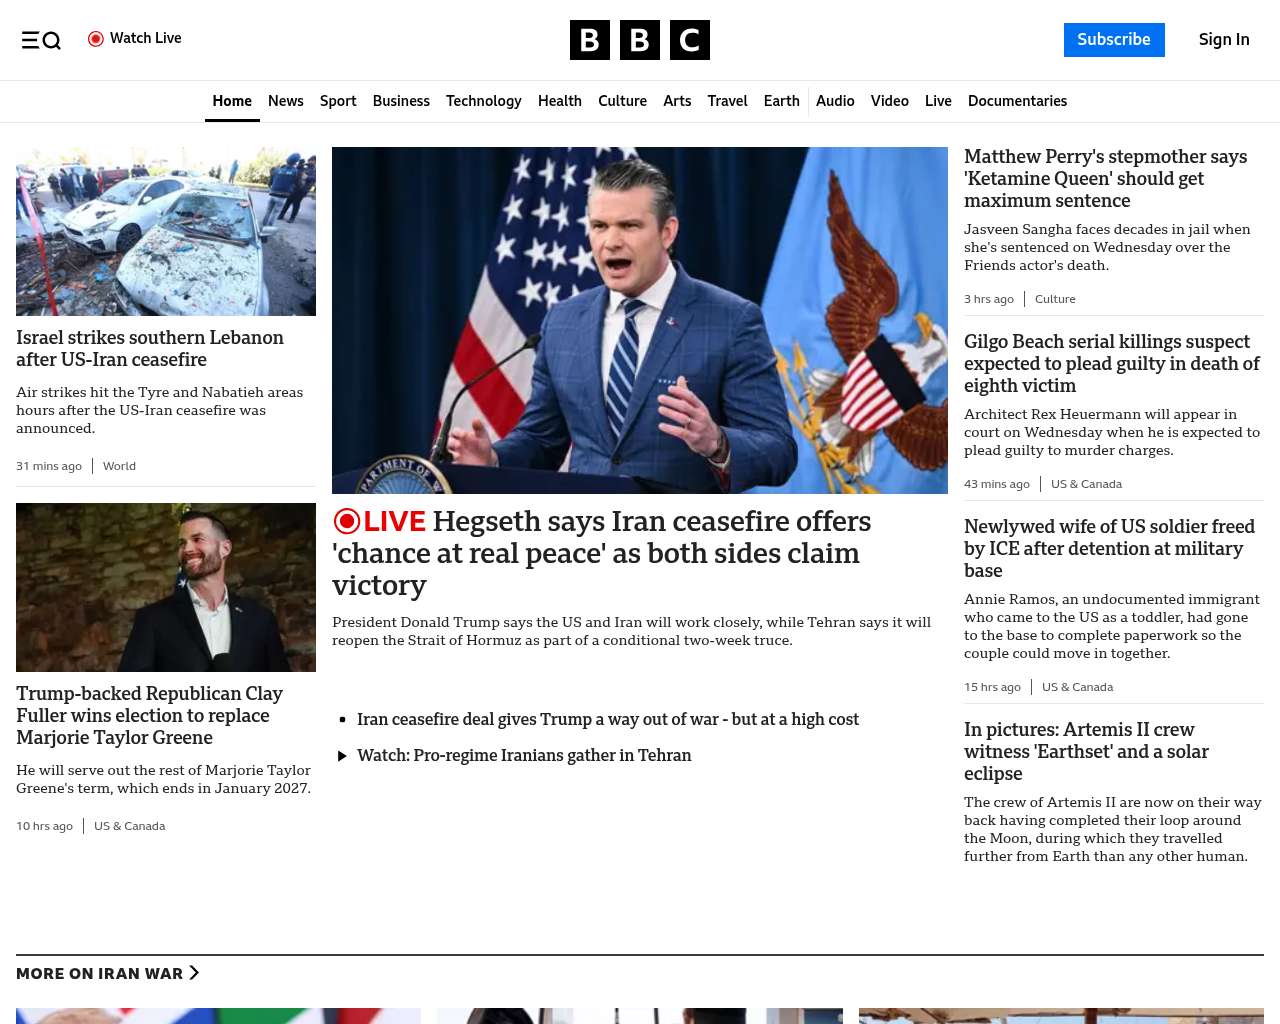Click the BBC logo
This screenshot has height=1024, width=1280.
(640, 40)
